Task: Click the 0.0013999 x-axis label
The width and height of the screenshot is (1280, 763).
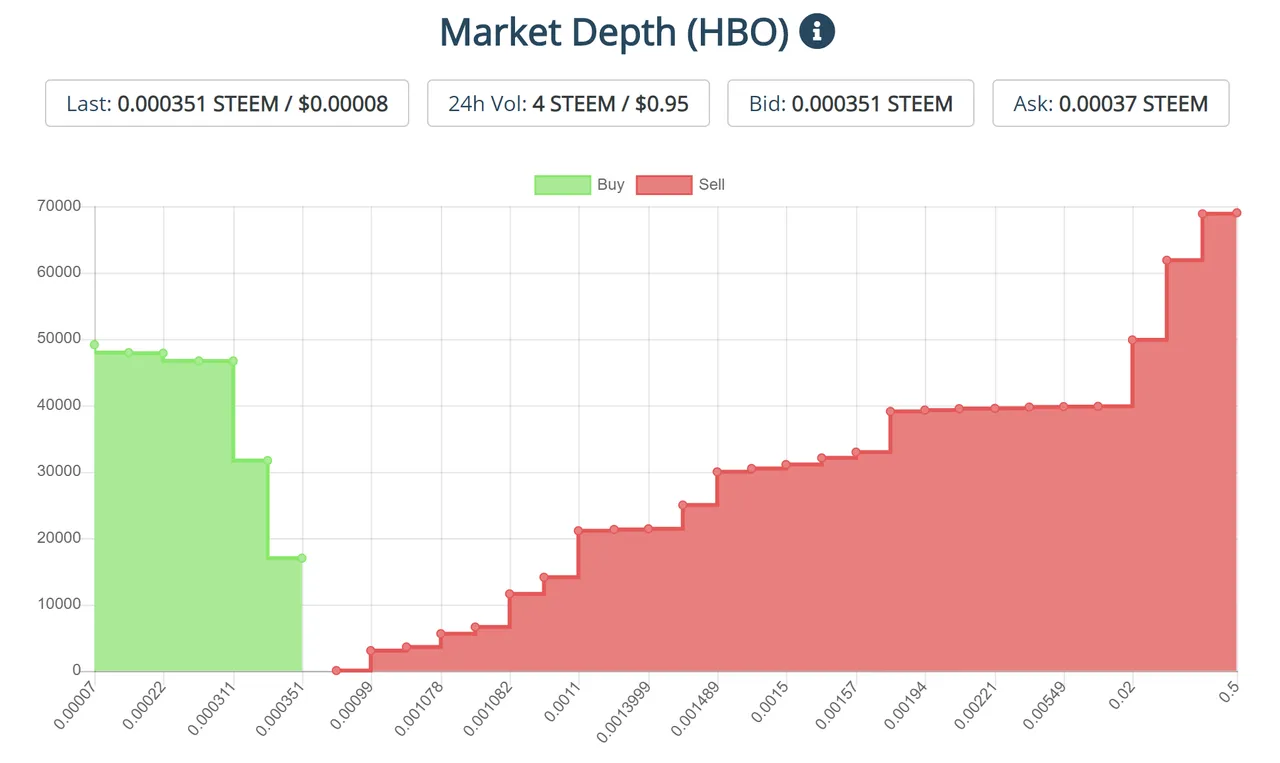Action: point(623,710)
